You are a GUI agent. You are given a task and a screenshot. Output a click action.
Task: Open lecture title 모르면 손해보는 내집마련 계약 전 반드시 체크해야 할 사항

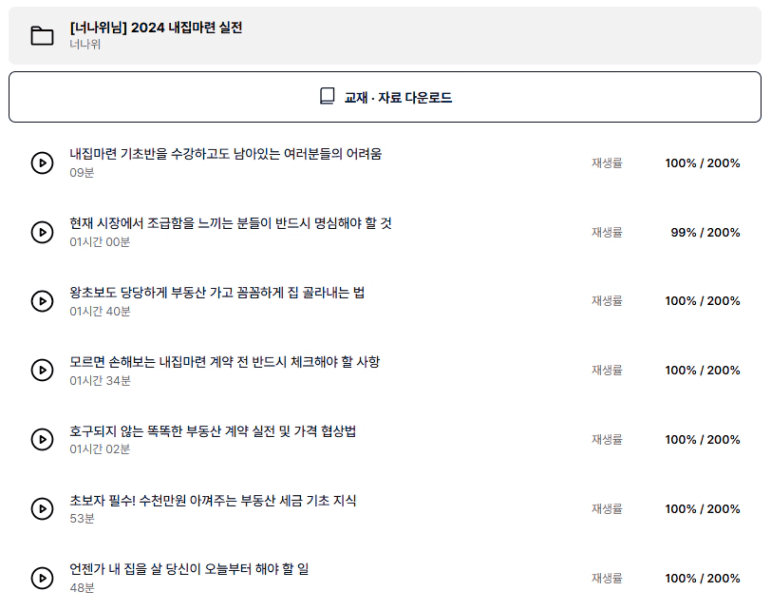coord(225,362)
